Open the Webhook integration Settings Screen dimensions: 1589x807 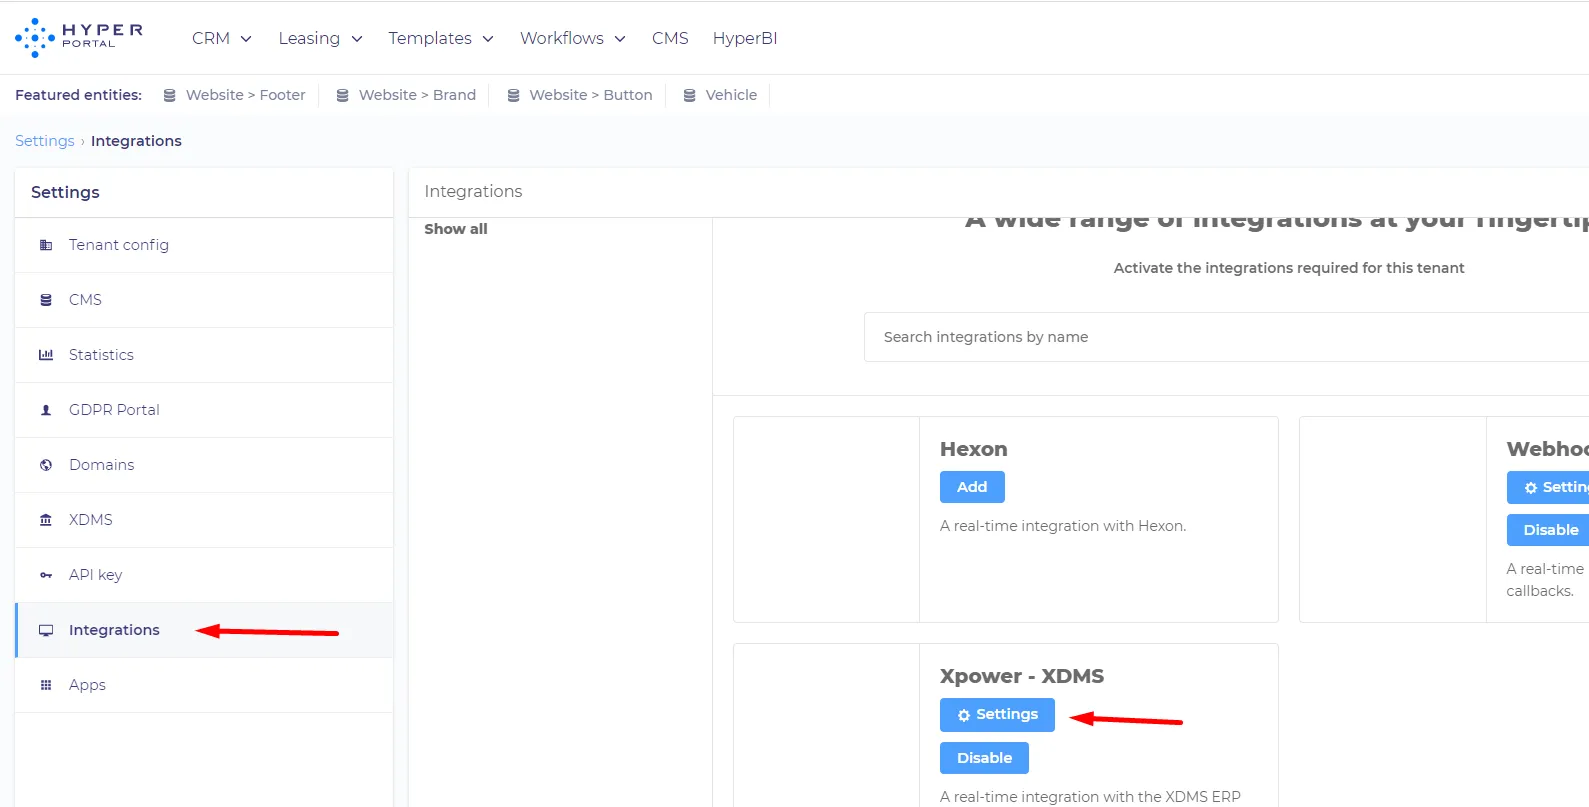tap(1548, 487)
